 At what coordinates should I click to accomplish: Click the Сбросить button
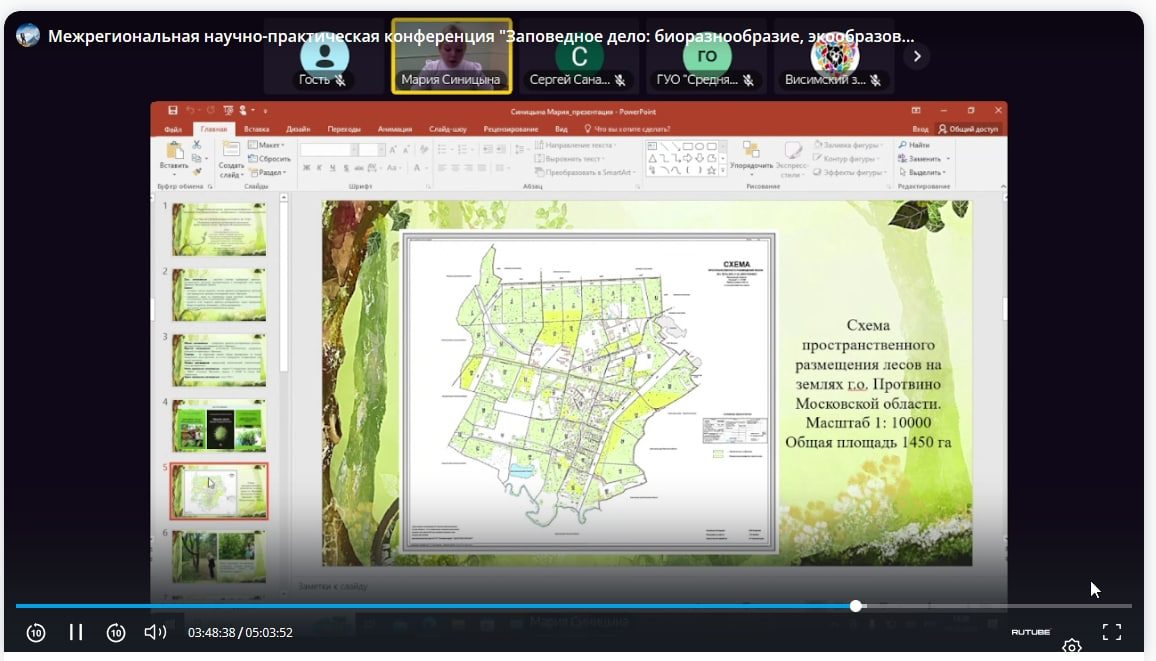click(x=270, y=158)
